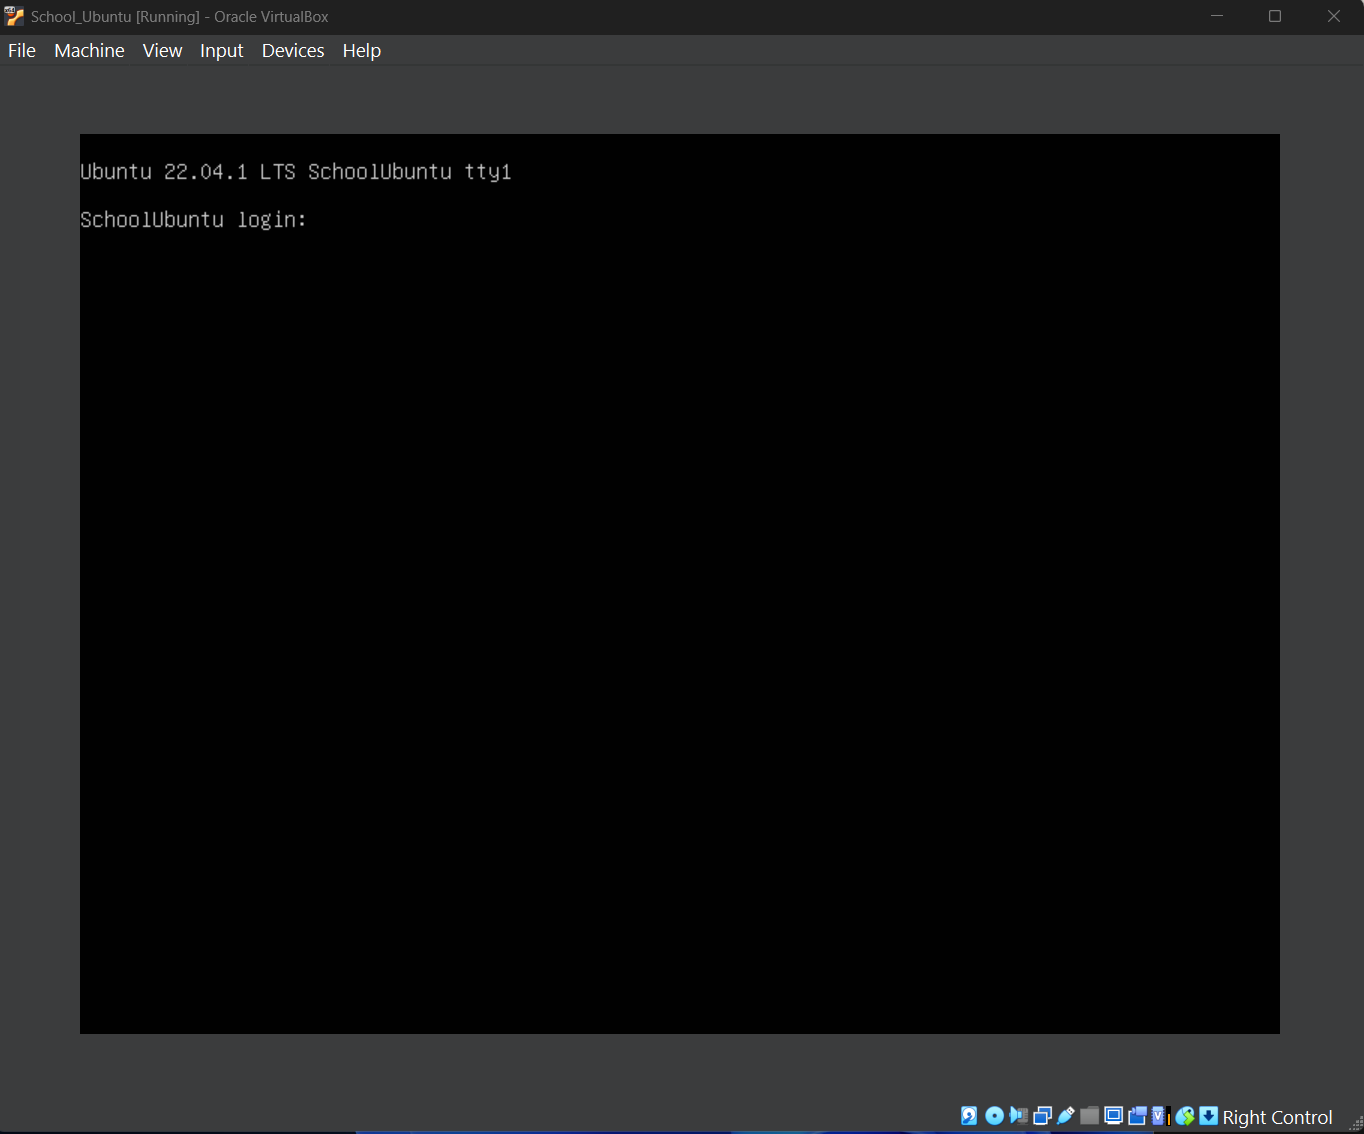Open the File menu

(22, 51)
